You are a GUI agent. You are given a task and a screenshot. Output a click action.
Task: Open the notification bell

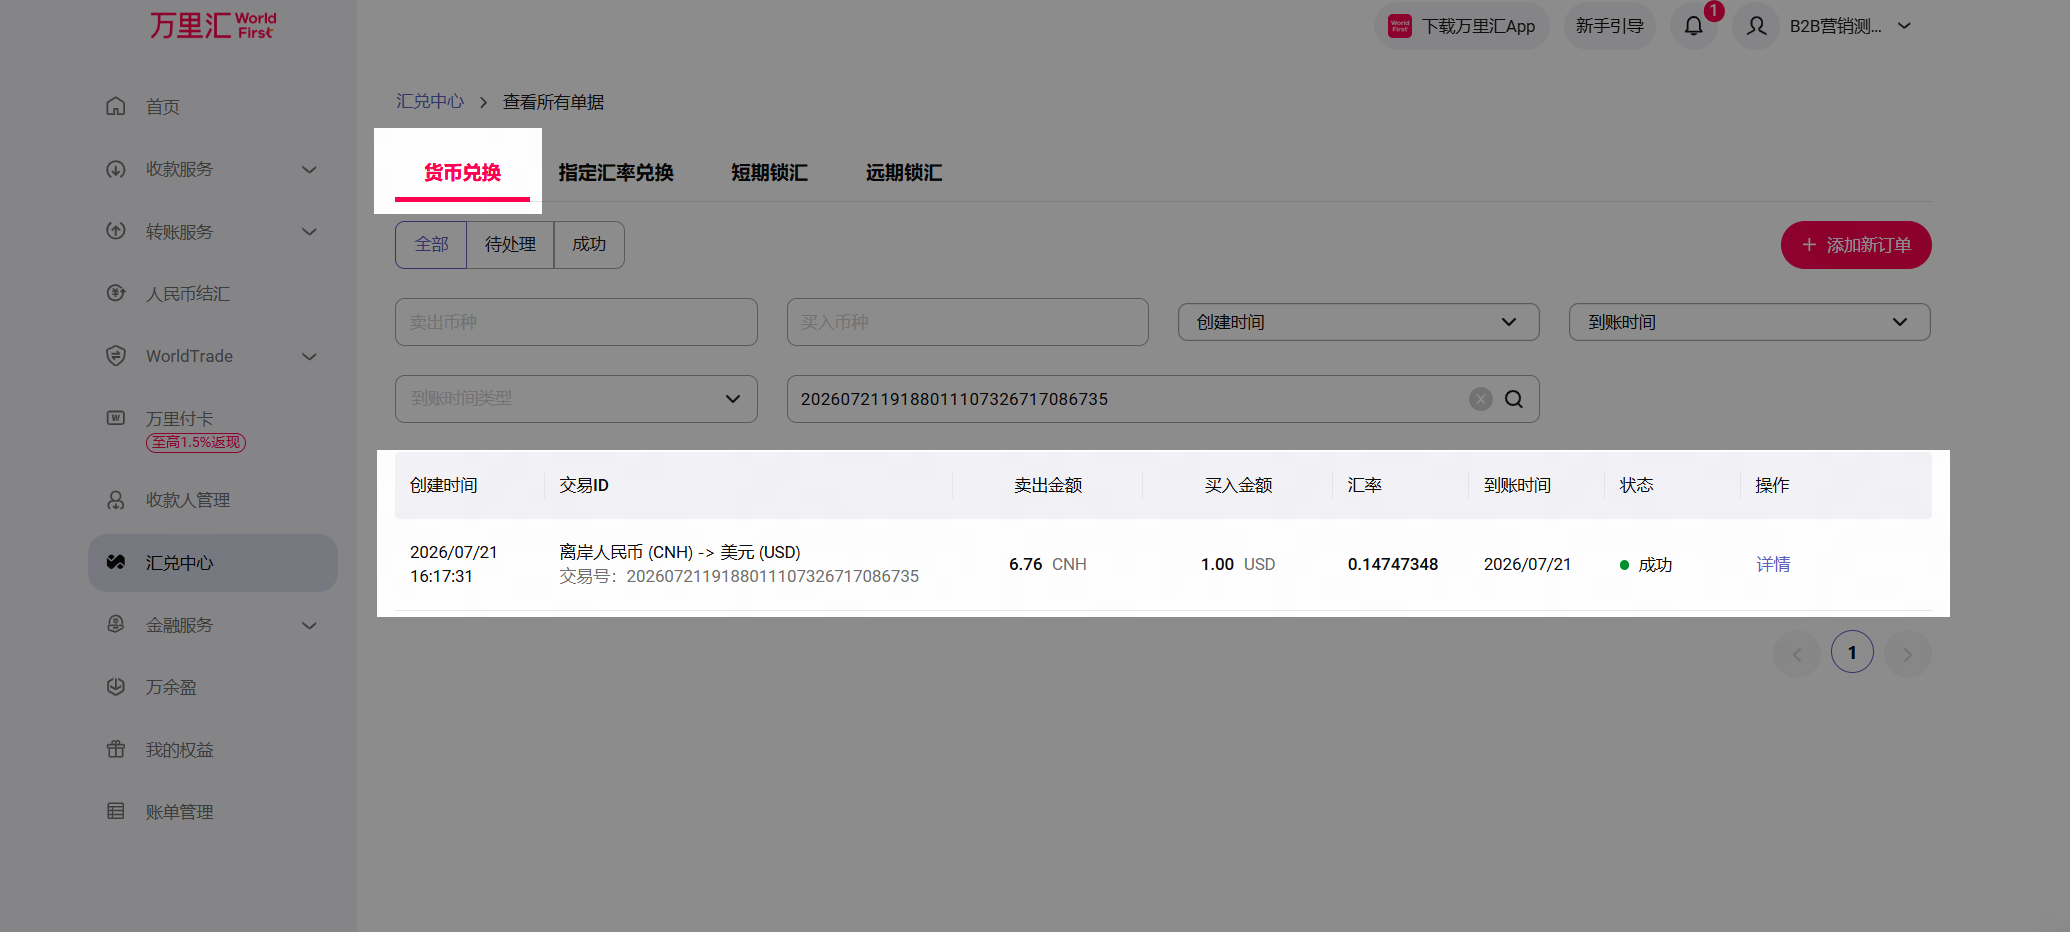click(x=1694, y=26)
